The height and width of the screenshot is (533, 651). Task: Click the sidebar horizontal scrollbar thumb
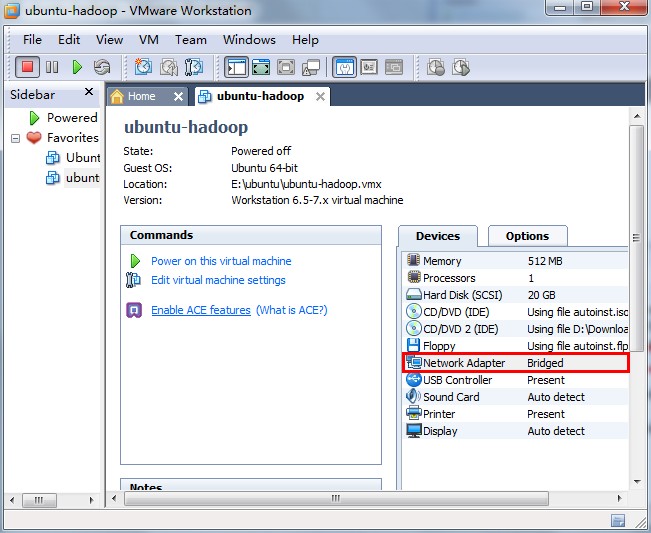tap(39, 500)
